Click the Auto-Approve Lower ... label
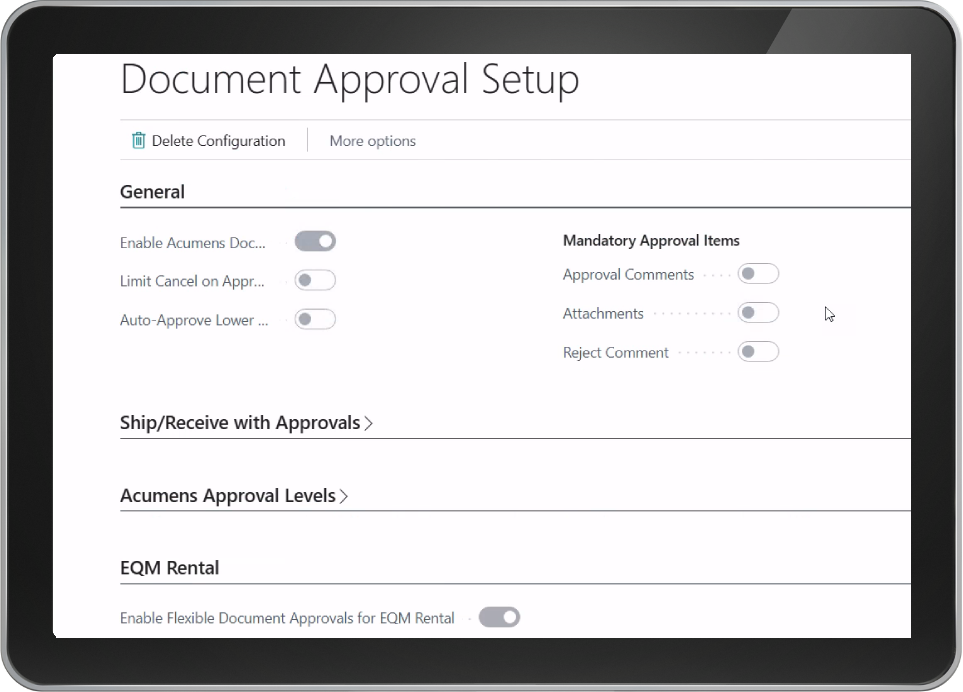Image resolution: width=963 pixels, height=692 pixels. click(x=194, y=320)
